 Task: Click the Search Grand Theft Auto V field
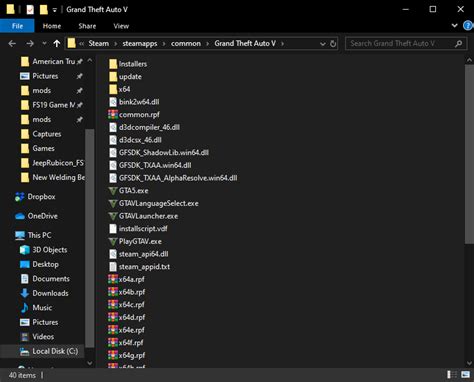point(406,43)
